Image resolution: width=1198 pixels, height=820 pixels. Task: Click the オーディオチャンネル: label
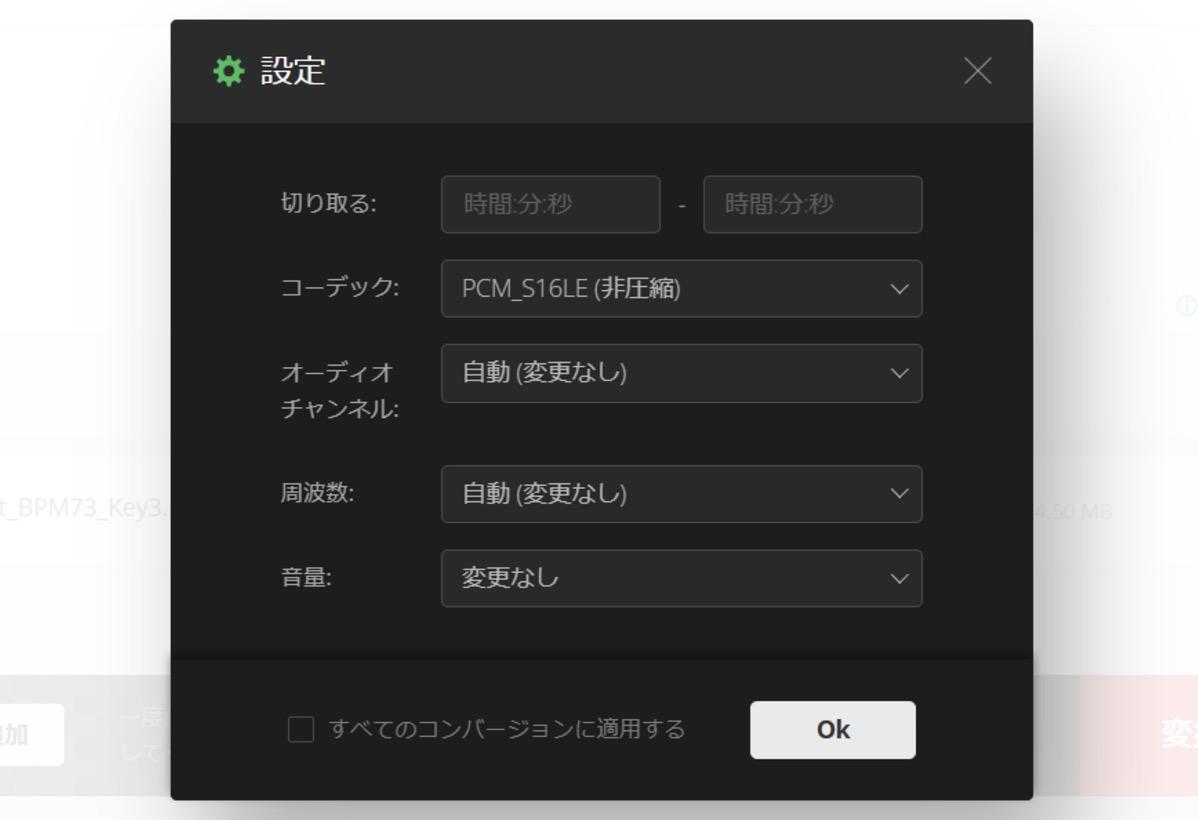pyautogui.click(x=340, y=390)
